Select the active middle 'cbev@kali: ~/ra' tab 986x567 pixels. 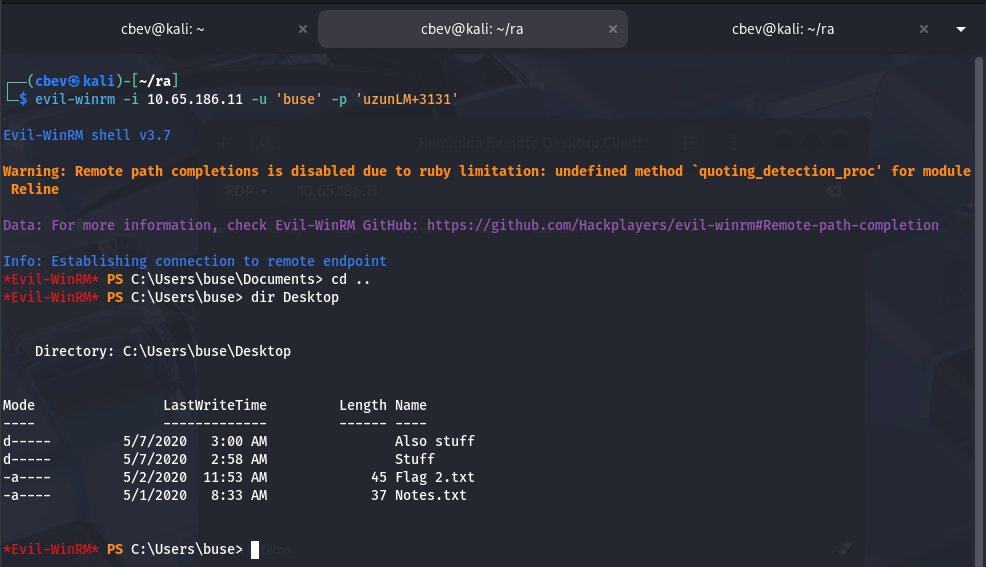tap(472, 29)
